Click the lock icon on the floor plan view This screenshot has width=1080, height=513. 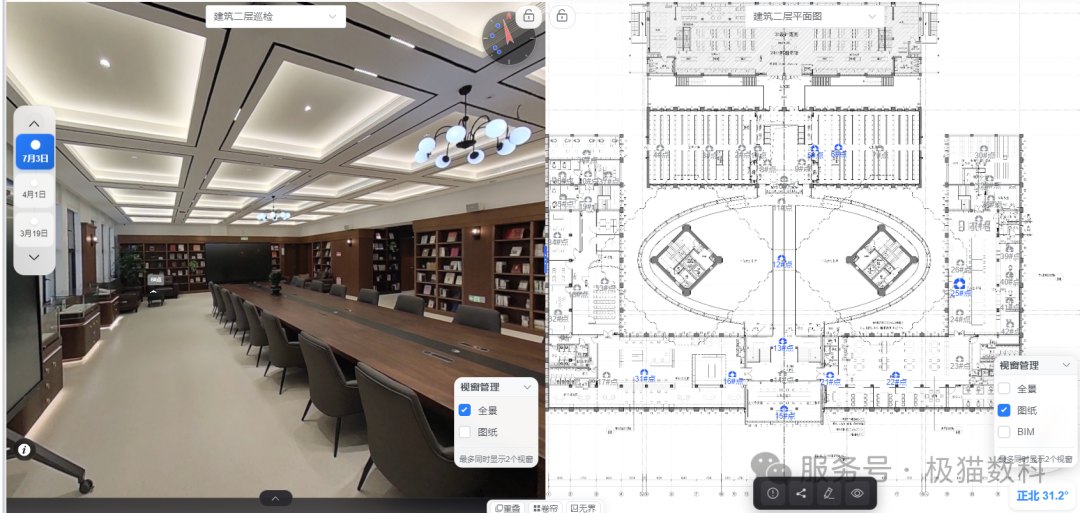(562, 15)
